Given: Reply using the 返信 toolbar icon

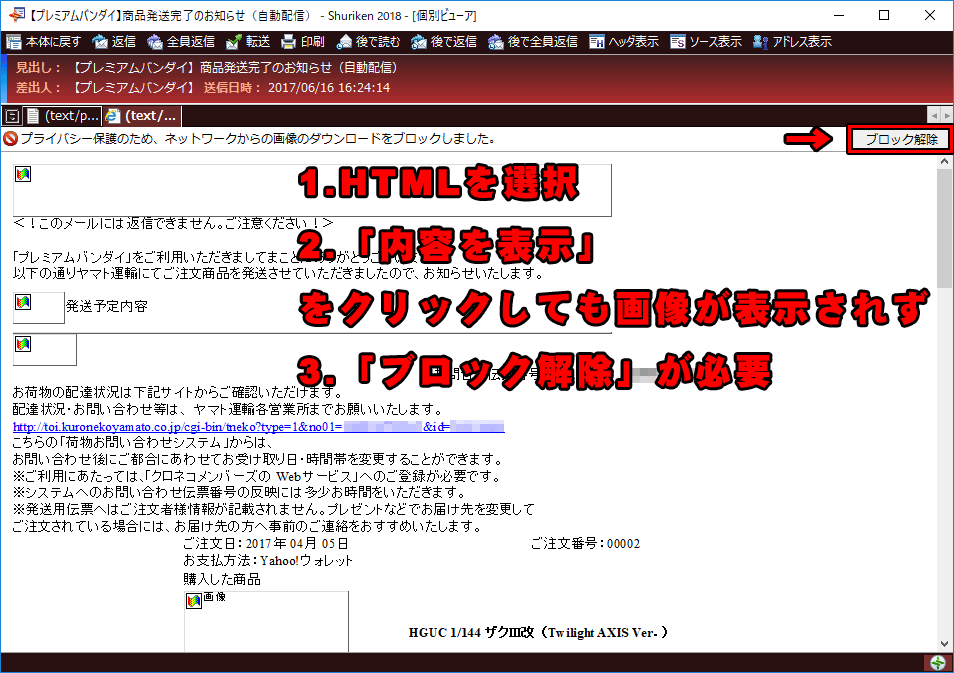Looking at the screenshot, I should [114, 42].
